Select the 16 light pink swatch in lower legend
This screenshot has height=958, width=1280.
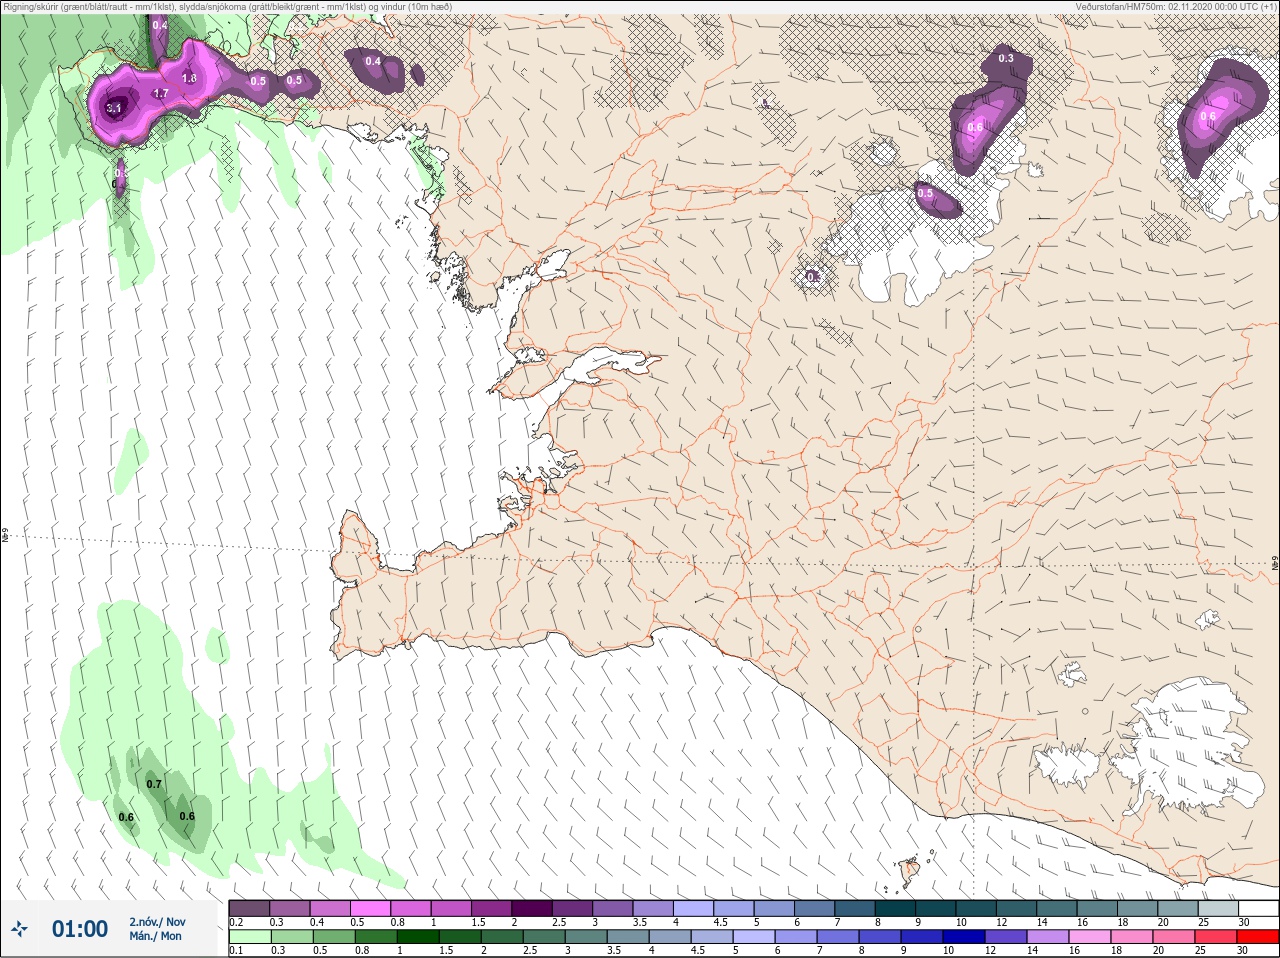1090,937
